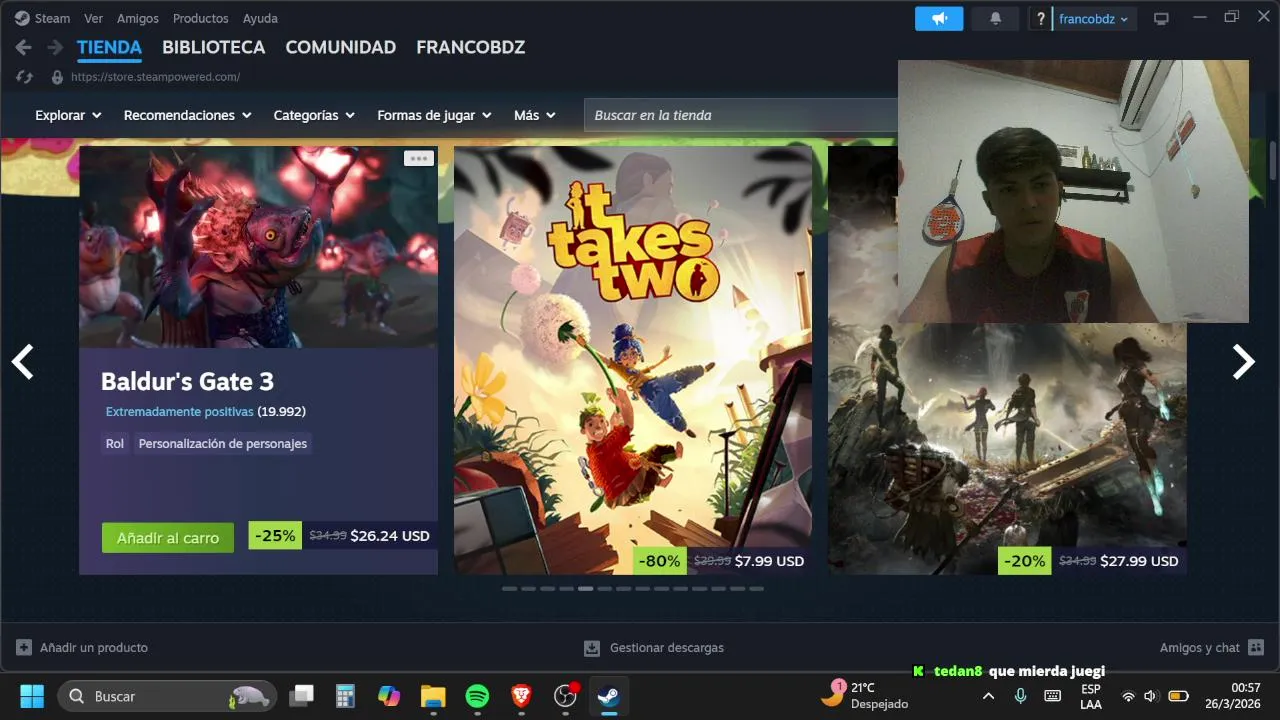Click the padlock icon beside the URL
Screen dimensions: 1280x720
tap(57, 77)
